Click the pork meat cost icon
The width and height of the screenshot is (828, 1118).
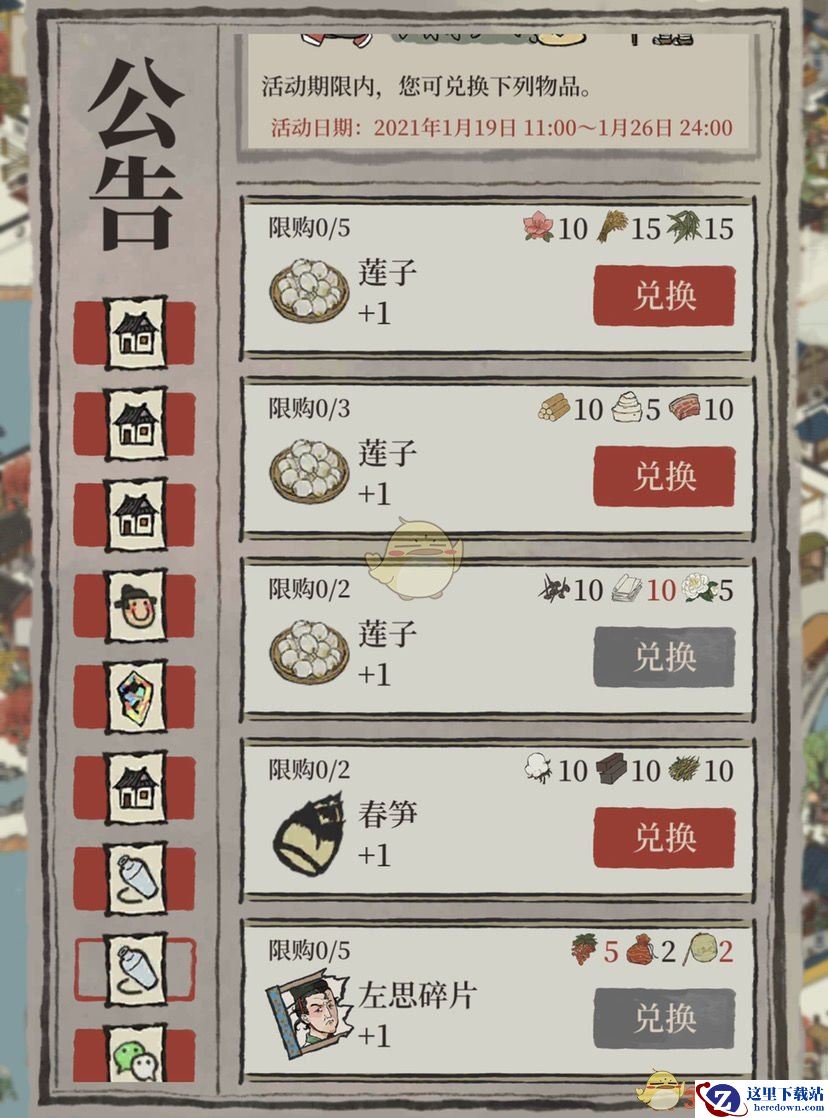684,407
